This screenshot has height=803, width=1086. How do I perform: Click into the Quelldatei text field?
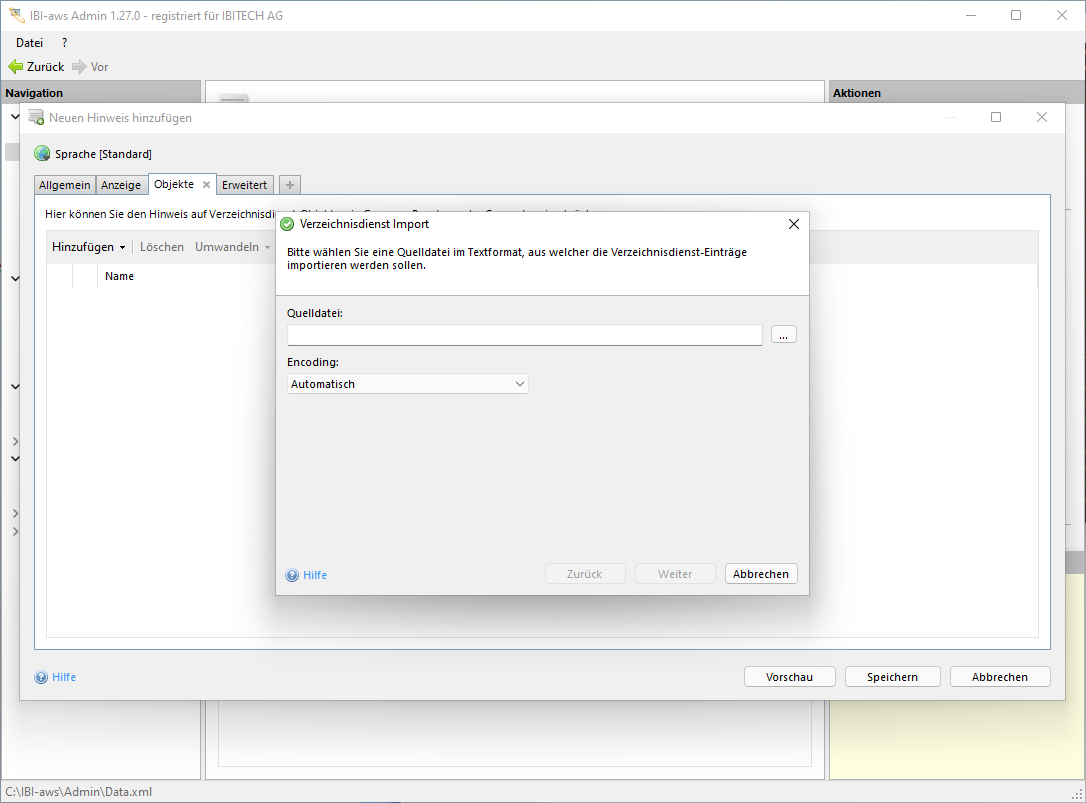pos(524,335)
